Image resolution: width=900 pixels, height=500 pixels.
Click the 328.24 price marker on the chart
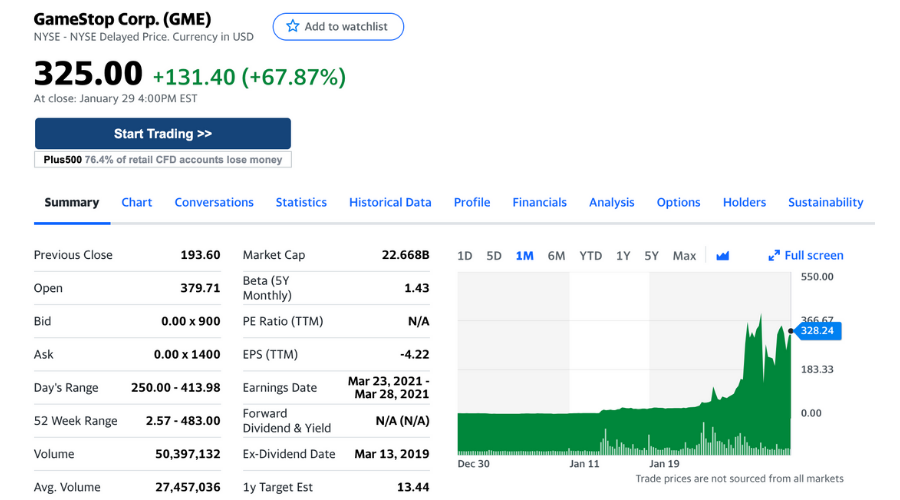pos(818,329)
